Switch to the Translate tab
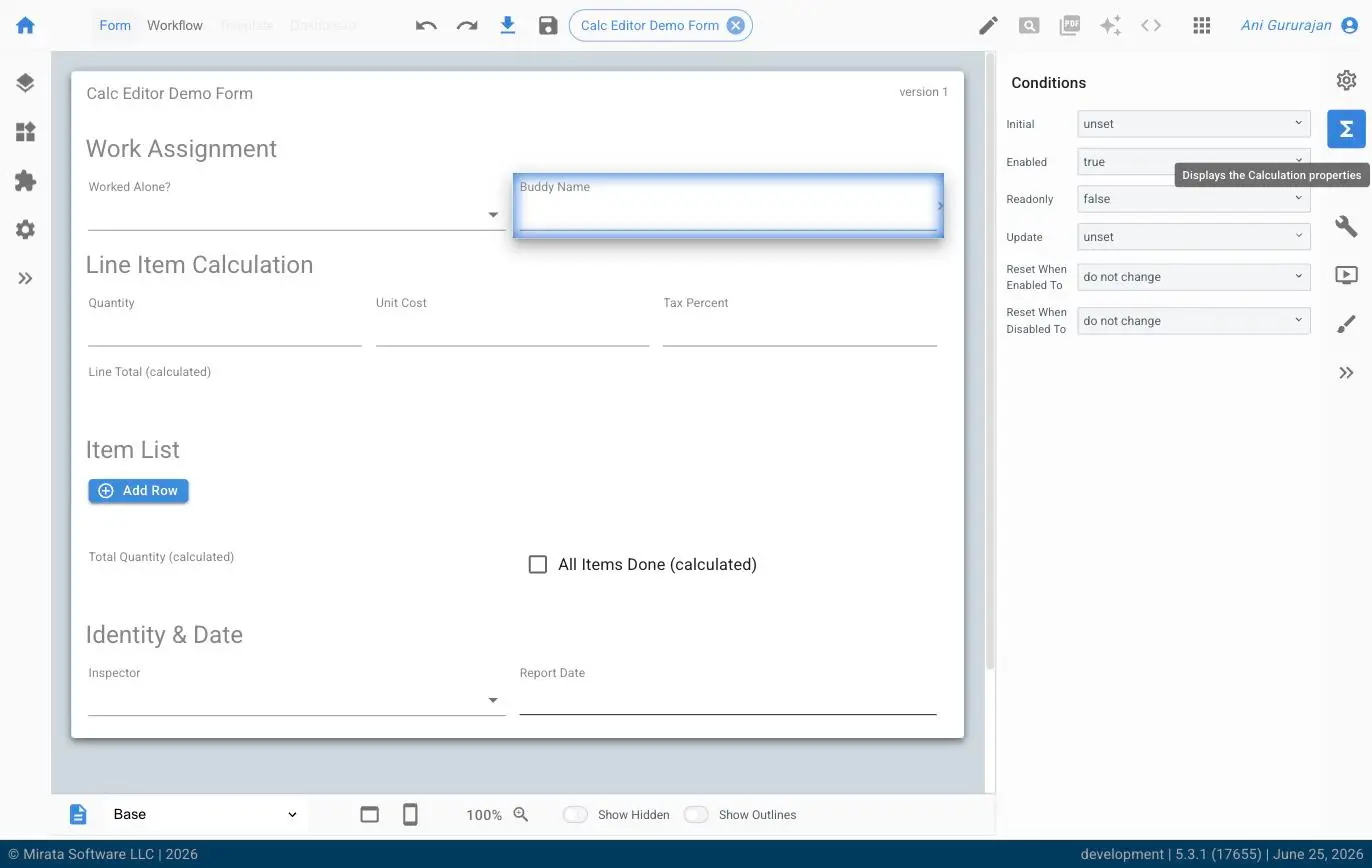Screen dimensions: 1372x868 tap(246, 25)
